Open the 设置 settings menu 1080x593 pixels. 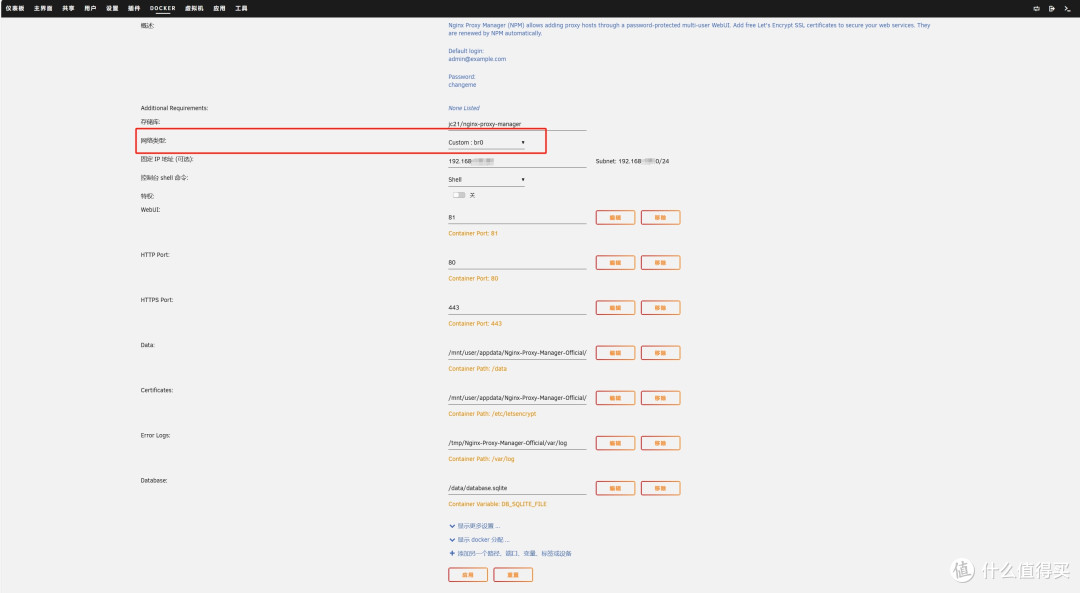[112, 8]
